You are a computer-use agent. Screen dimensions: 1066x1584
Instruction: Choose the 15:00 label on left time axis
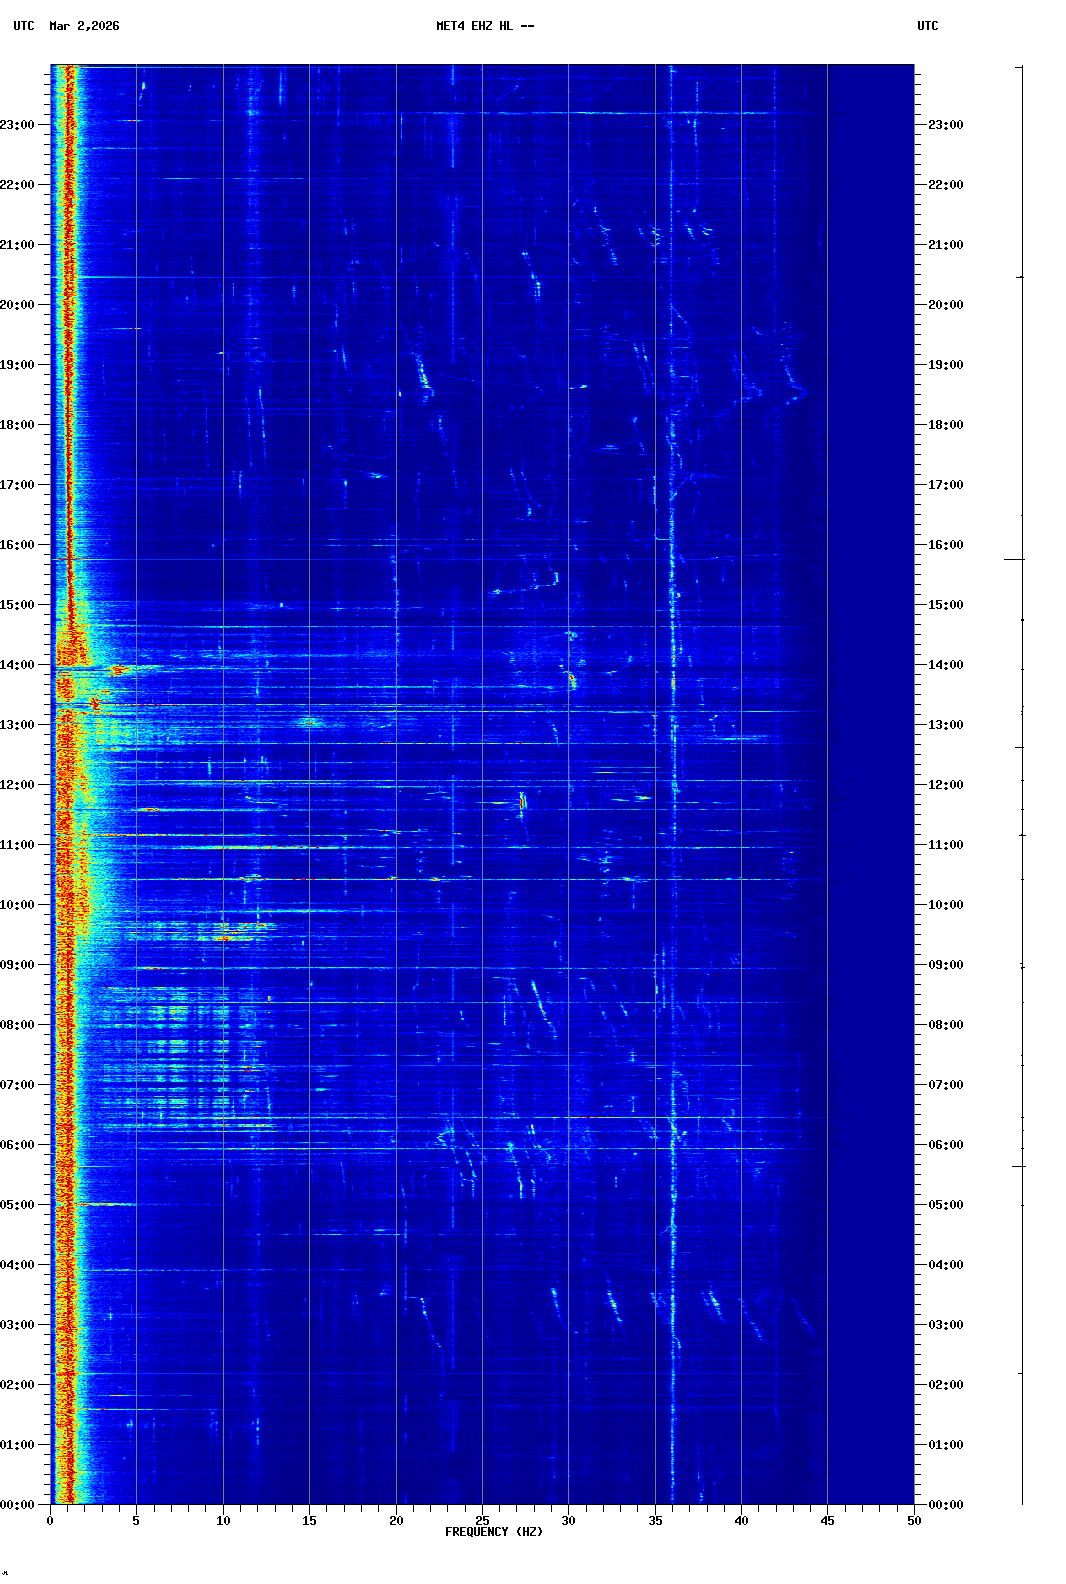pos(18,605)
